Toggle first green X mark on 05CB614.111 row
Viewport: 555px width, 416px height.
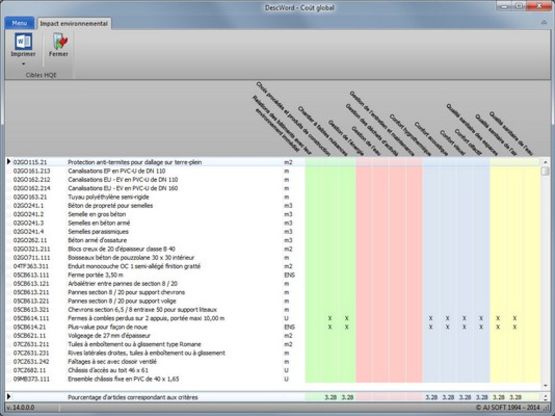(x=330, y=318)
